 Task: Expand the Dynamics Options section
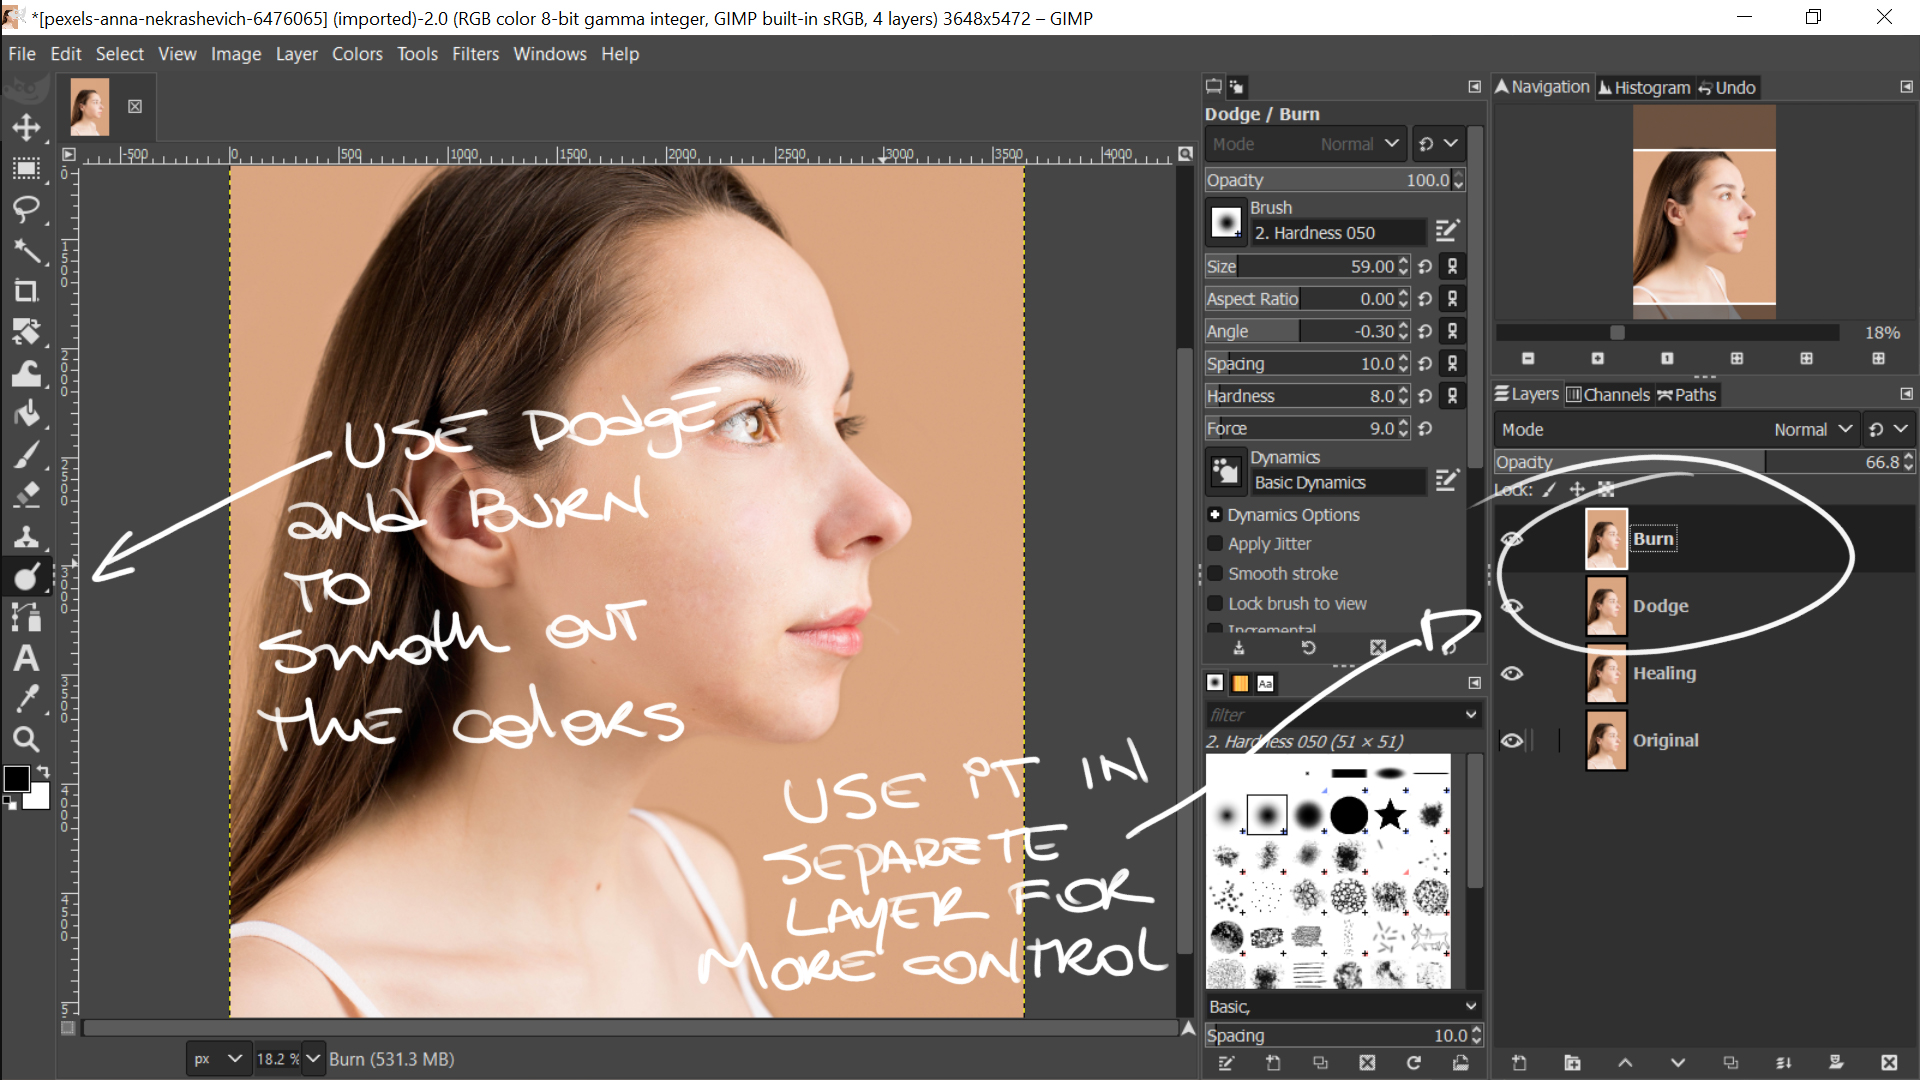[x=1215, y=515]
